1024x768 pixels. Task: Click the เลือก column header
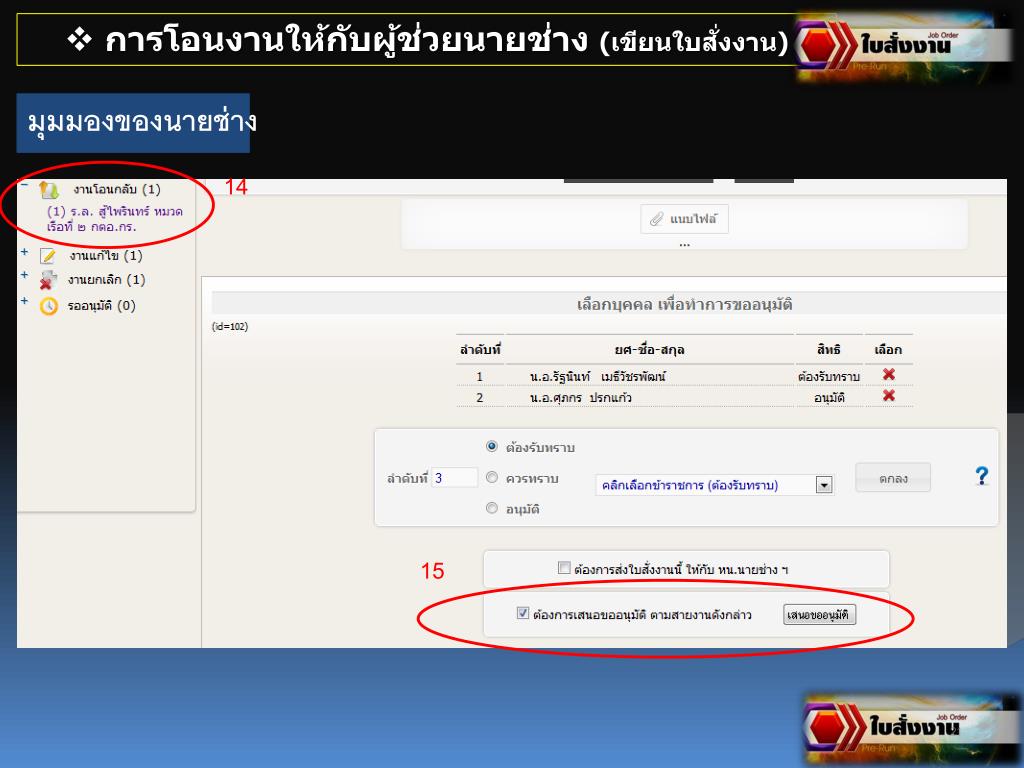(888, 349)
